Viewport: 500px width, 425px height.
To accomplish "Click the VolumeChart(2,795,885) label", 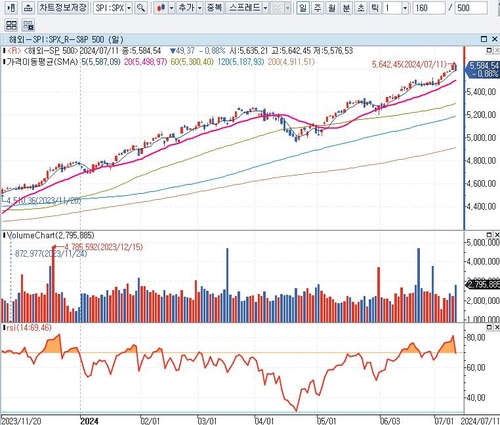I will pos(50,235).
